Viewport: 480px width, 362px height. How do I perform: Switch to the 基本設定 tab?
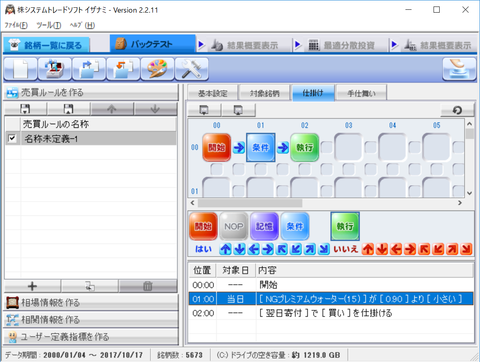(213, 93)
